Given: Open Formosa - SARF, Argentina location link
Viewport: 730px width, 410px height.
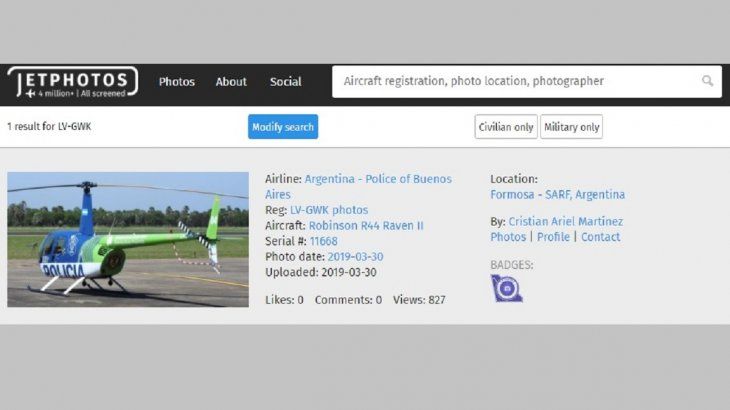Looking at the screenshot, I should point(557,195).
